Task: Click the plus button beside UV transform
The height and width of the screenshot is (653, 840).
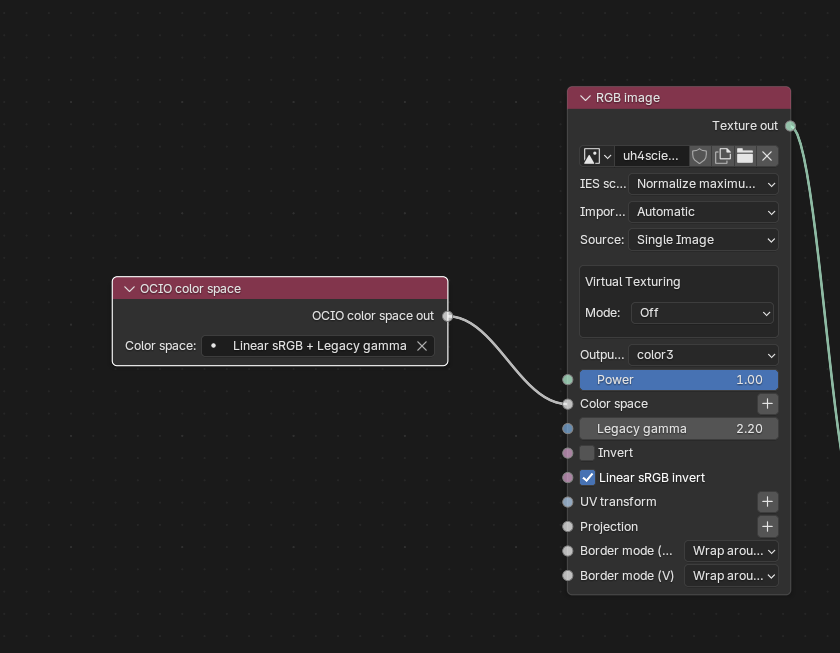Action: pyautogui.click(x=767, y=502)
